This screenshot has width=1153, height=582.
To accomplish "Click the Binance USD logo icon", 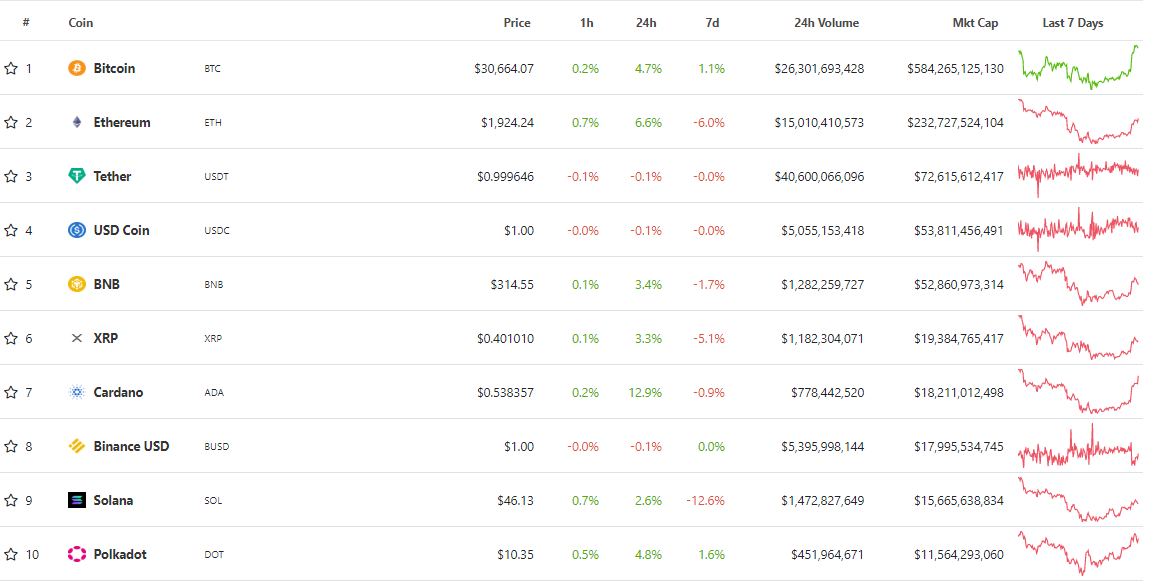I will (76, 446).
